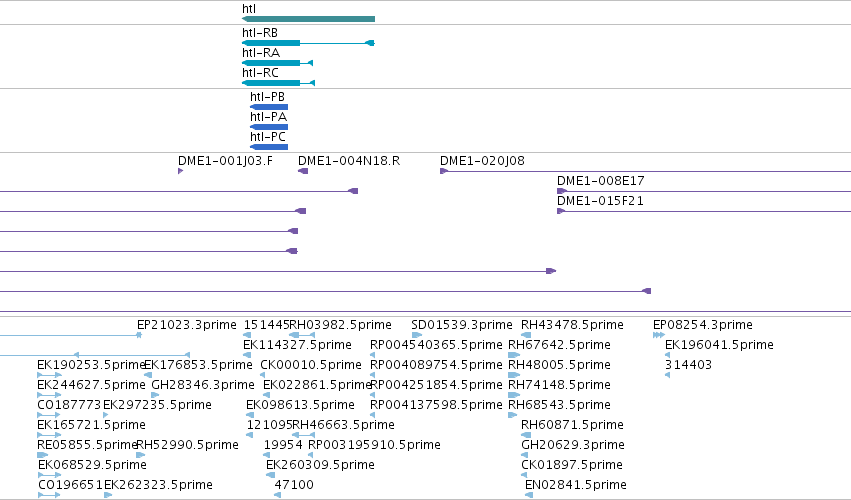This screenshot has height=500, width=851.
Task: Click the EK196041.5prime EST label
Action: pyautogui.click(x=720, y=345)
